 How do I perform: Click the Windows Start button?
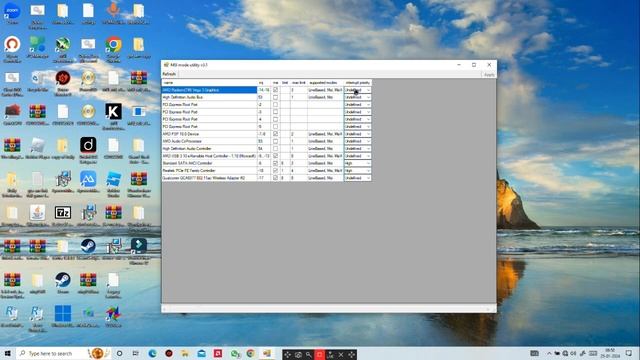click(7, 353)
